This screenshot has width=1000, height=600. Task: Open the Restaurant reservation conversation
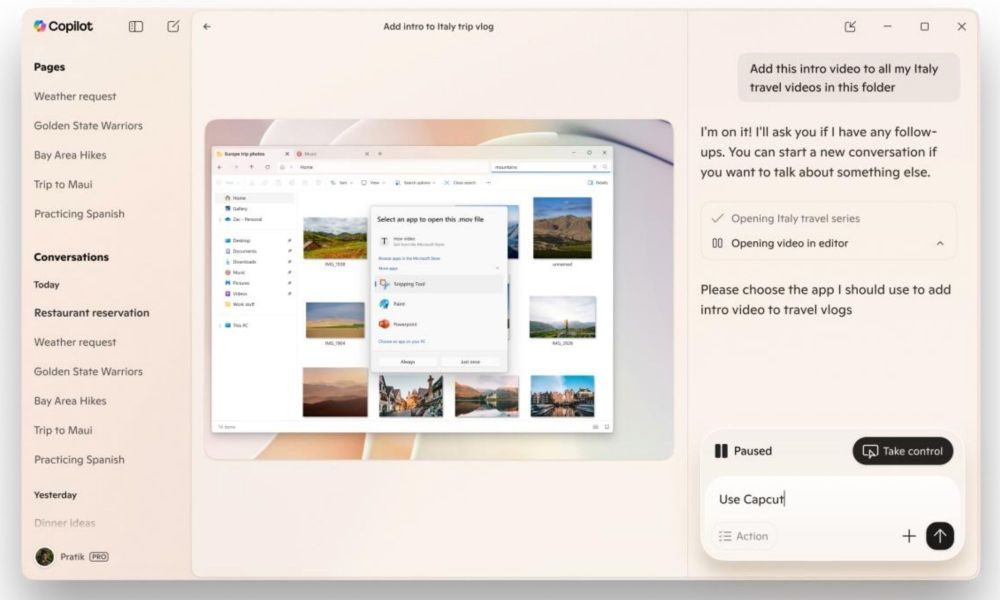tap(91, 313)
